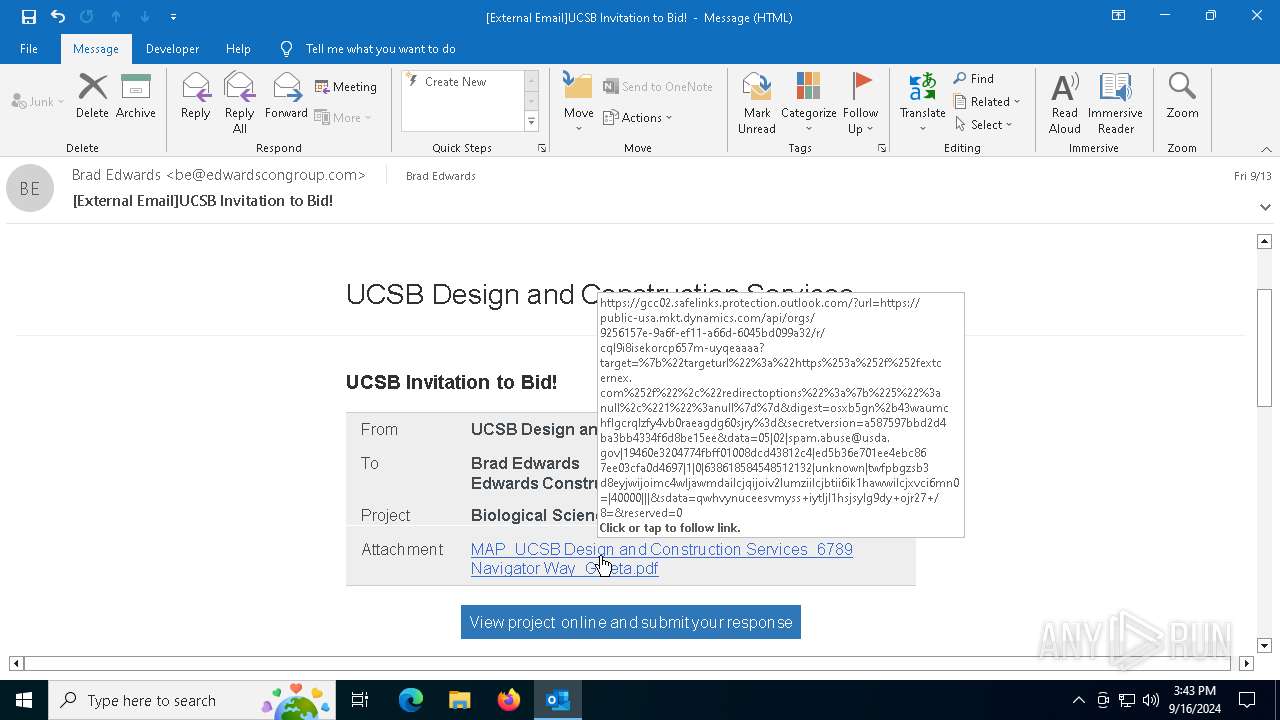Open the Quick Steps dialog launcher
Viewport: 1280px width, 720px height.
coord(542,148)
